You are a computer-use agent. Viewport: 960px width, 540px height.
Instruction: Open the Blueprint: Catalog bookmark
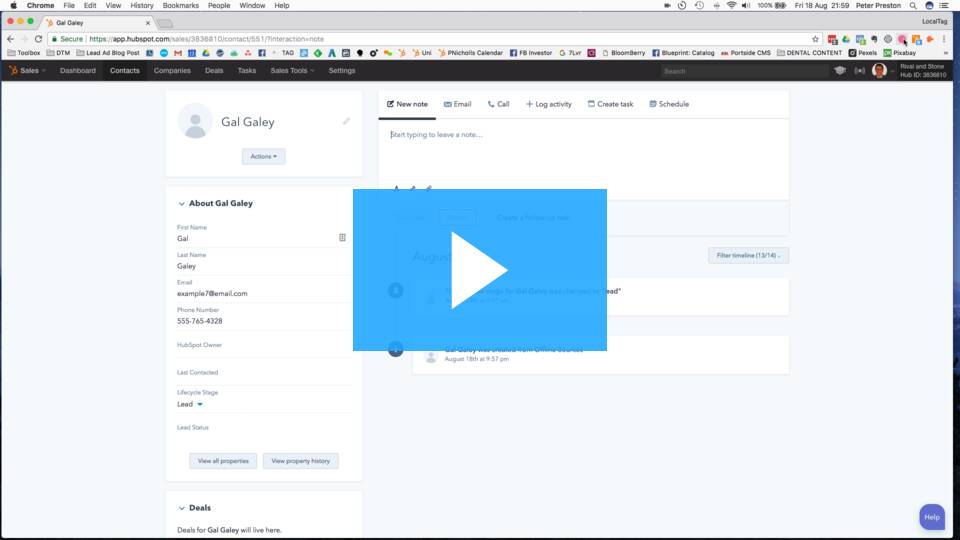[x=683, y=53]
